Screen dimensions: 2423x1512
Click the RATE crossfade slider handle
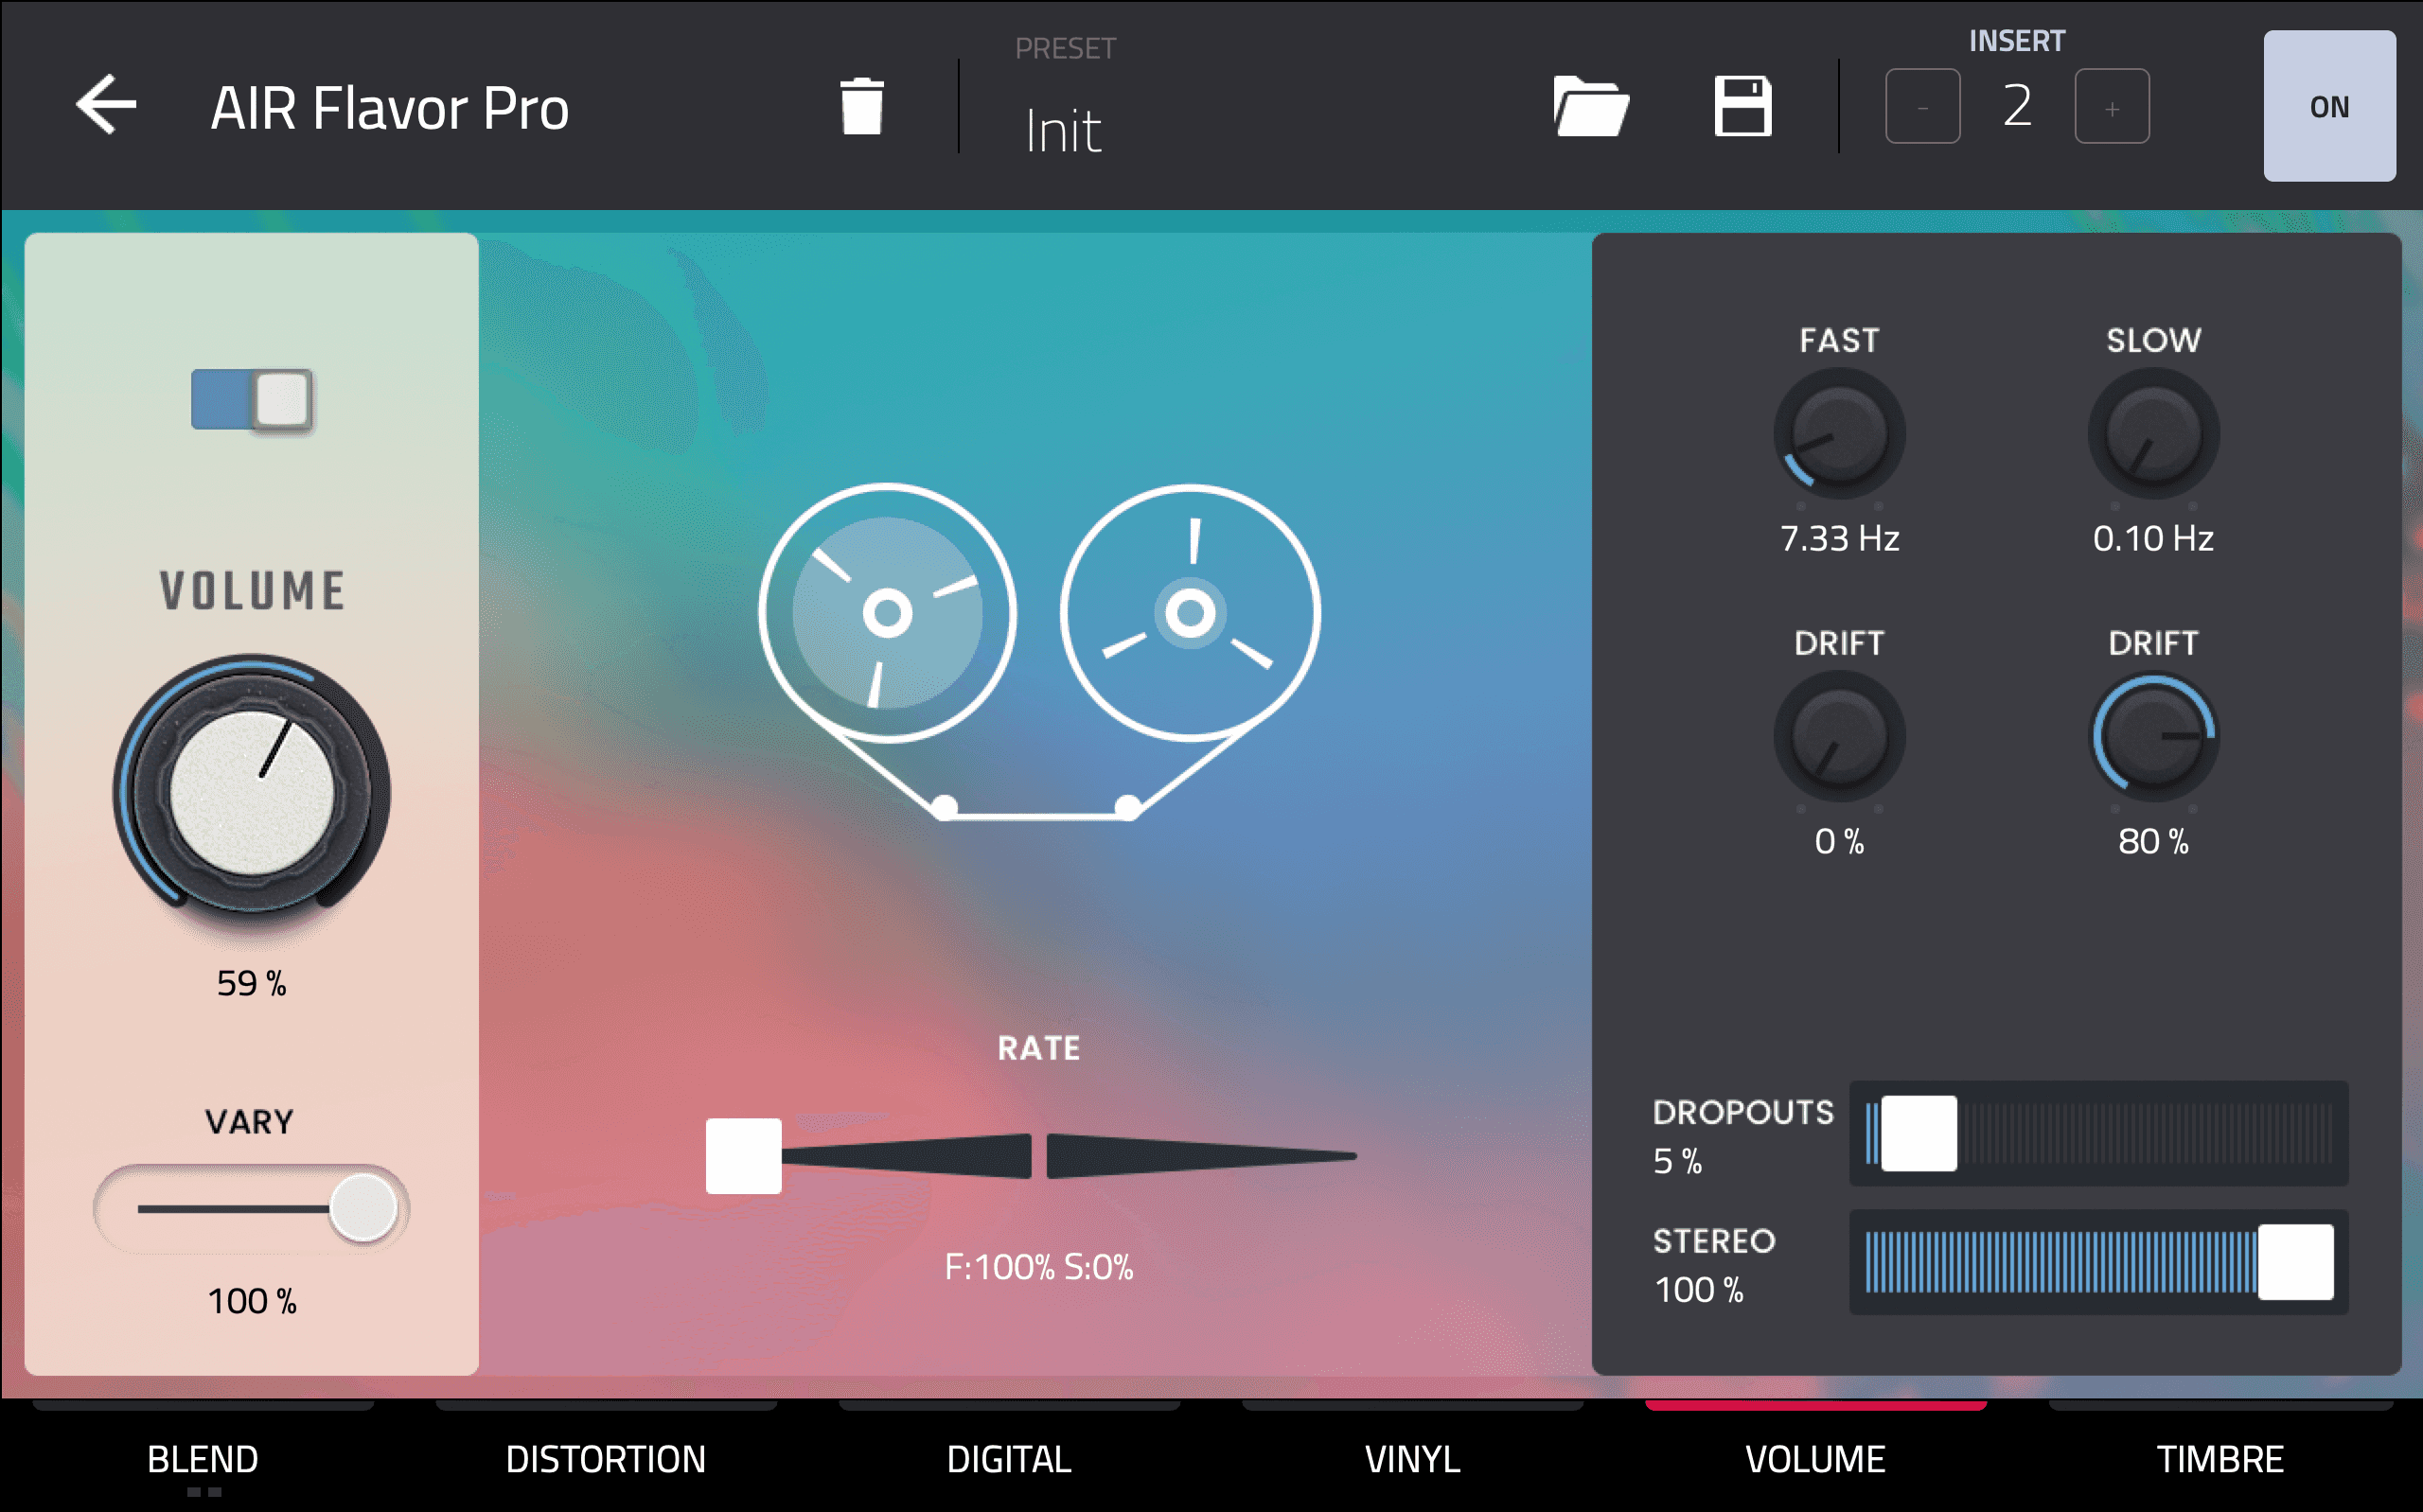(x=743, y=1156)
